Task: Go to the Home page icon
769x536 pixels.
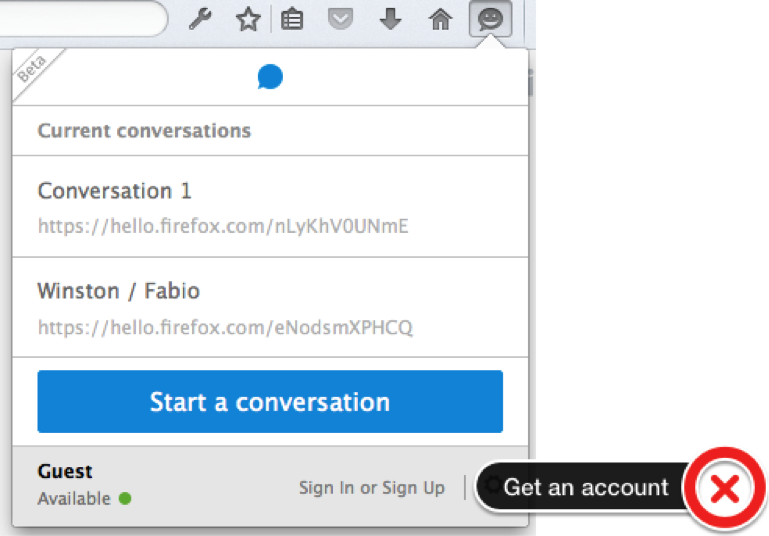Action: coord(440,20)
